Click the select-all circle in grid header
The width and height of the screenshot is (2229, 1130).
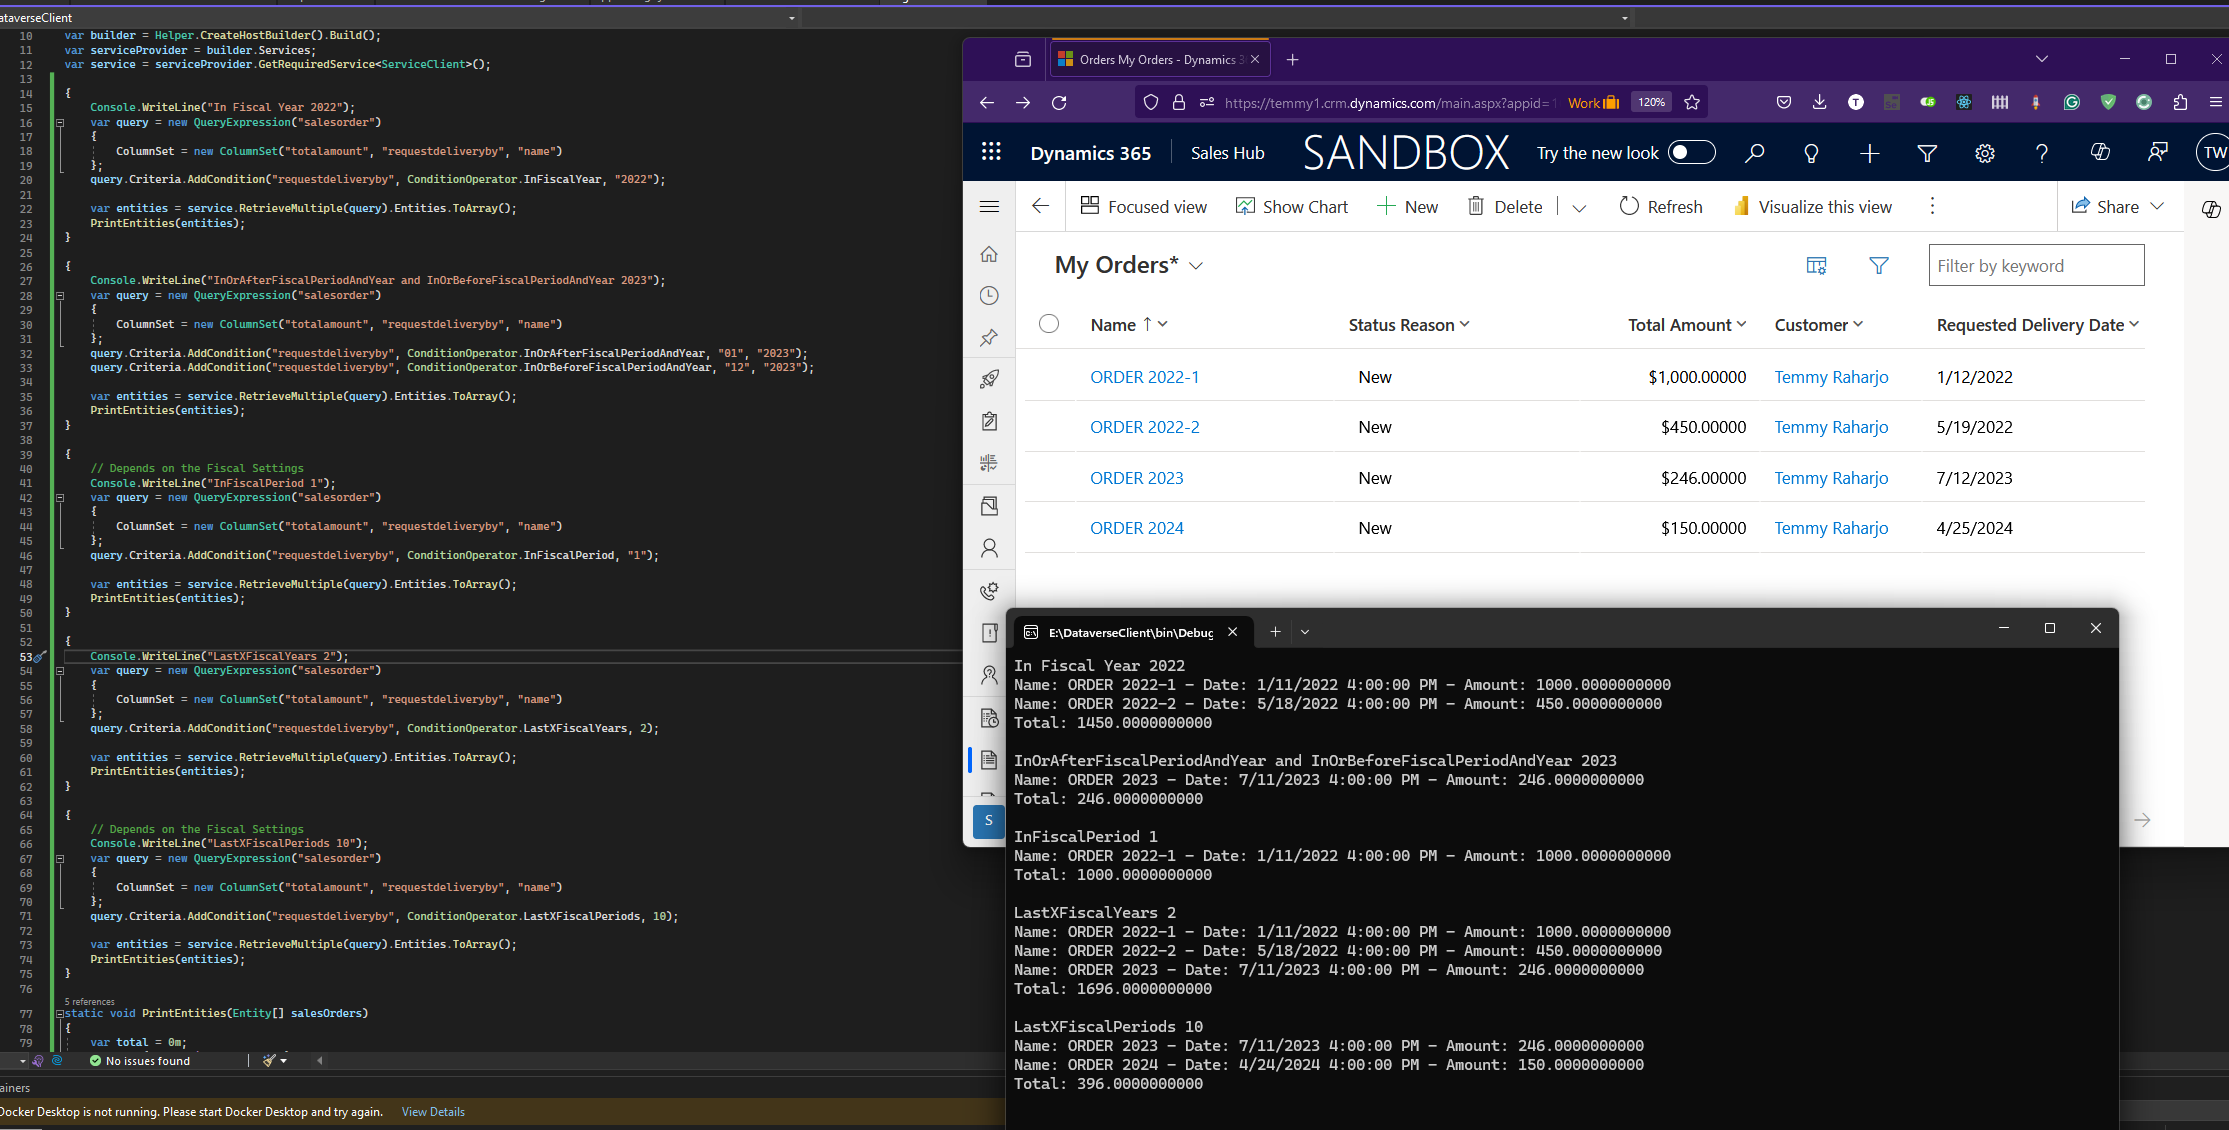1049,324
